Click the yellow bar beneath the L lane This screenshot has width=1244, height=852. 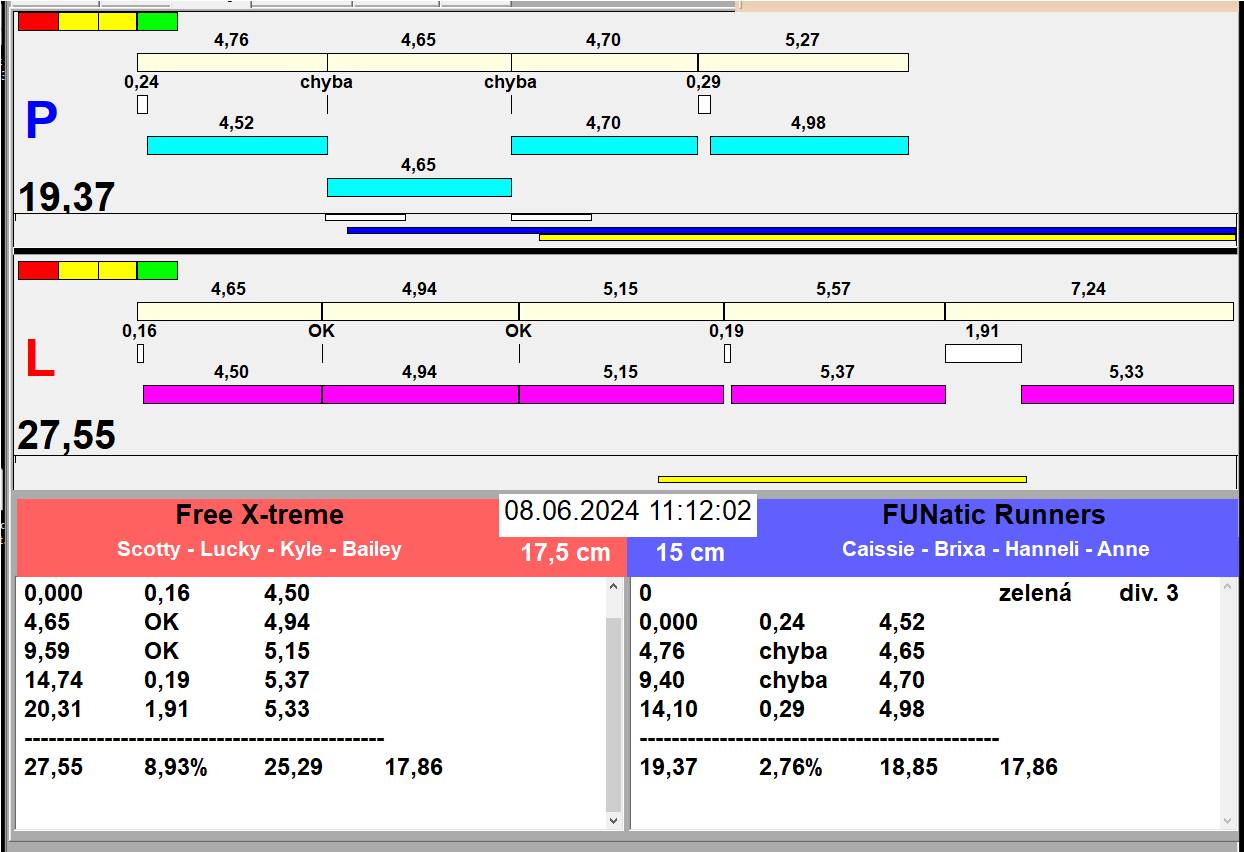[842, 479]
